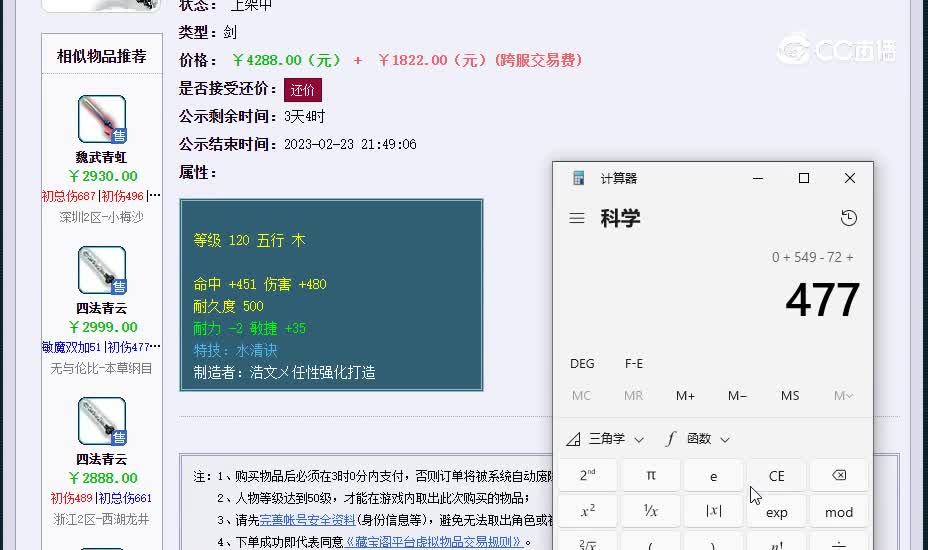The height and width of the screenshot is (550, 928).
Task: Open calculator history panel
Action: (849, 218)
